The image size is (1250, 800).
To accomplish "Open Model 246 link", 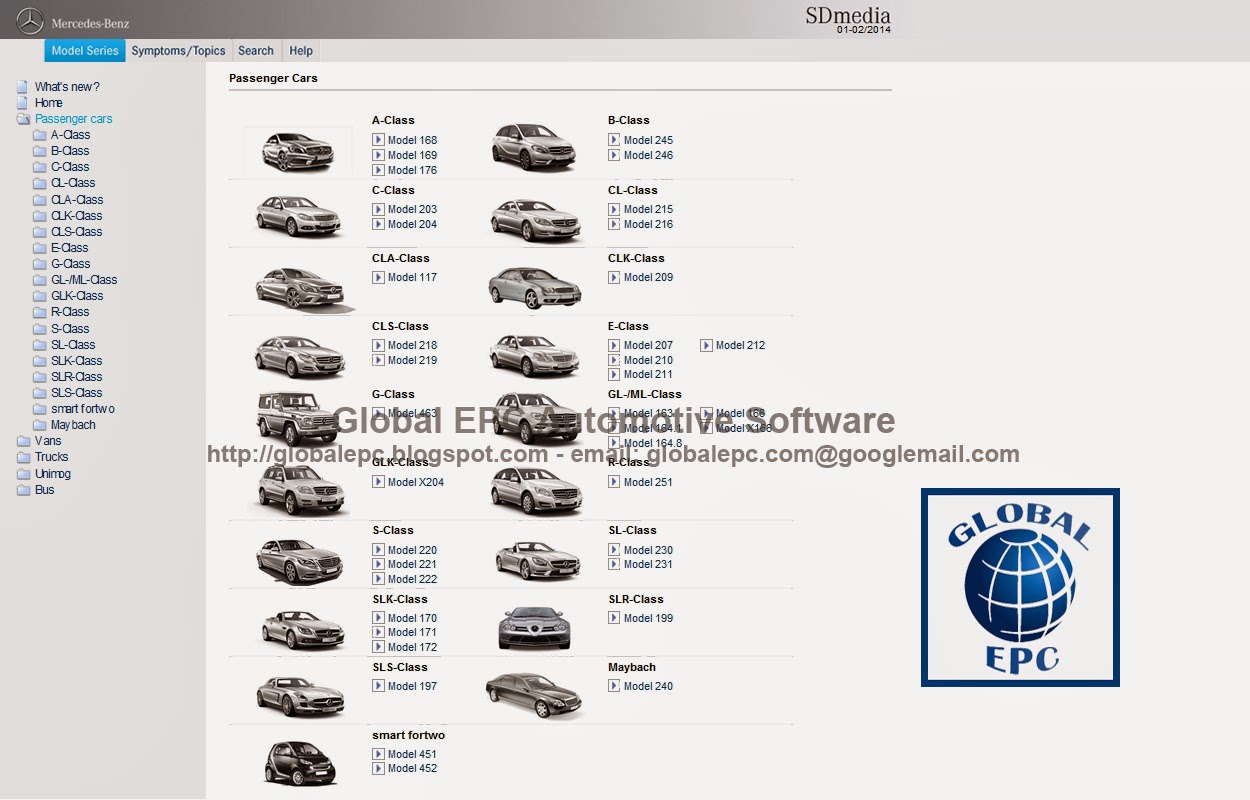I will coord(648,155).
